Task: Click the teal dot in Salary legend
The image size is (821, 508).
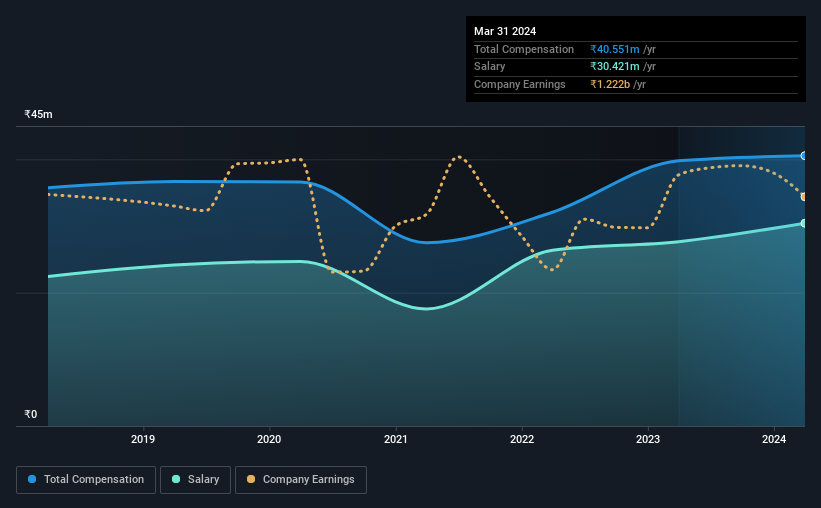Action: click(176, 479)
